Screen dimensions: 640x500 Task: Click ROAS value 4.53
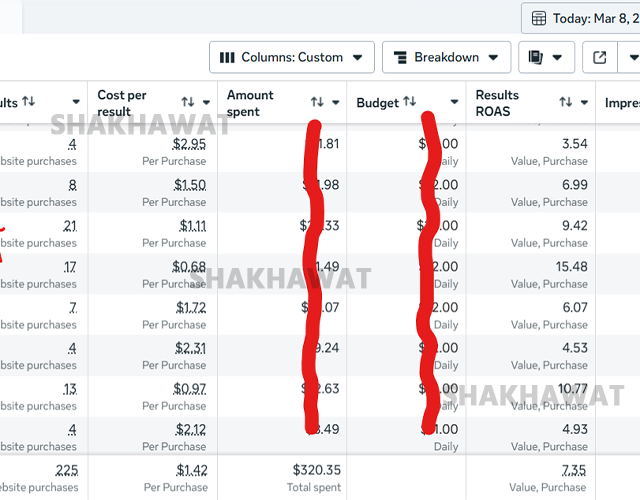(x=575, y=348)
